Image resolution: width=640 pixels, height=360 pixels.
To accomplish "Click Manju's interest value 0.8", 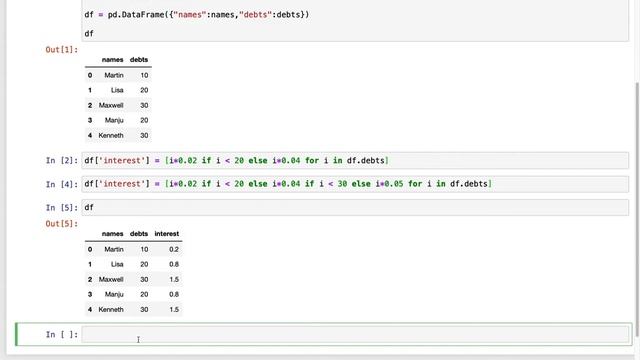I will coord(174,294).
